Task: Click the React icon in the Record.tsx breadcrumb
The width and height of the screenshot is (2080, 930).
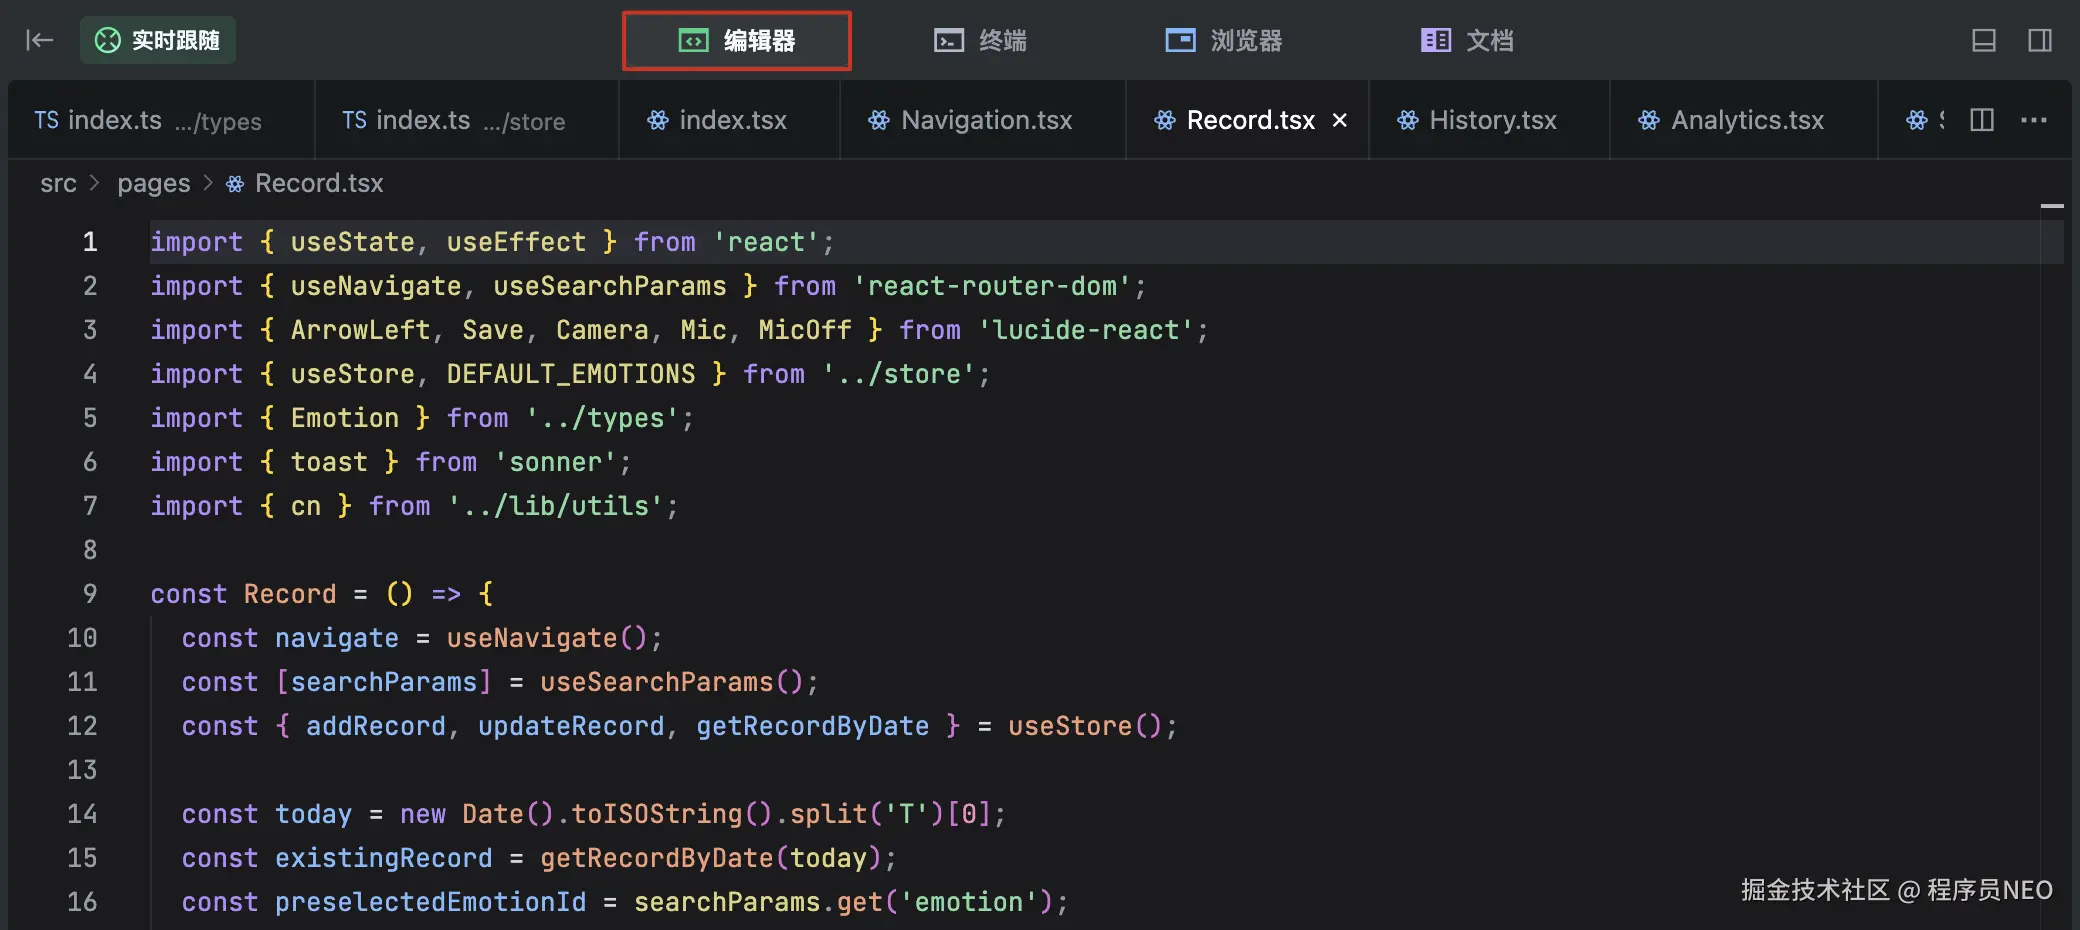Action: 235,184
